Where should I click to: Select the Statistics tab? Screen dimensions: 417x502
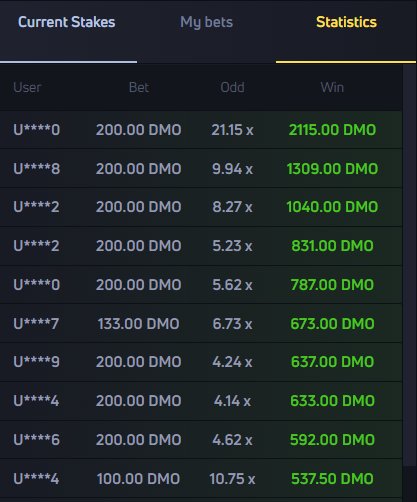point(346,22)
